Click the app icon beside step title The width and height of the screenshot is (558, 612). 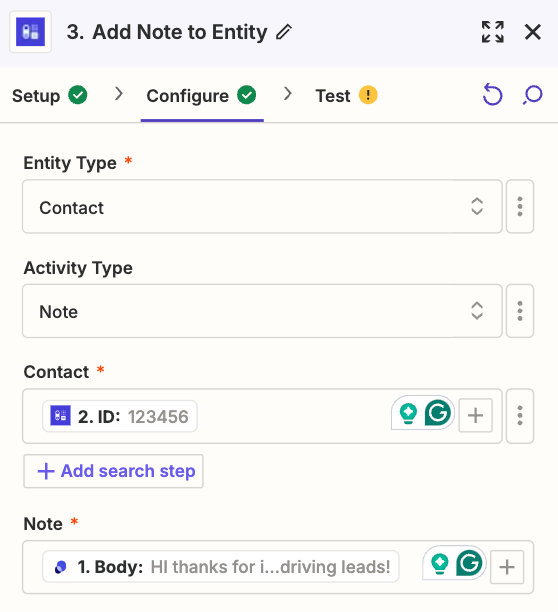click(x=30, y=32)
